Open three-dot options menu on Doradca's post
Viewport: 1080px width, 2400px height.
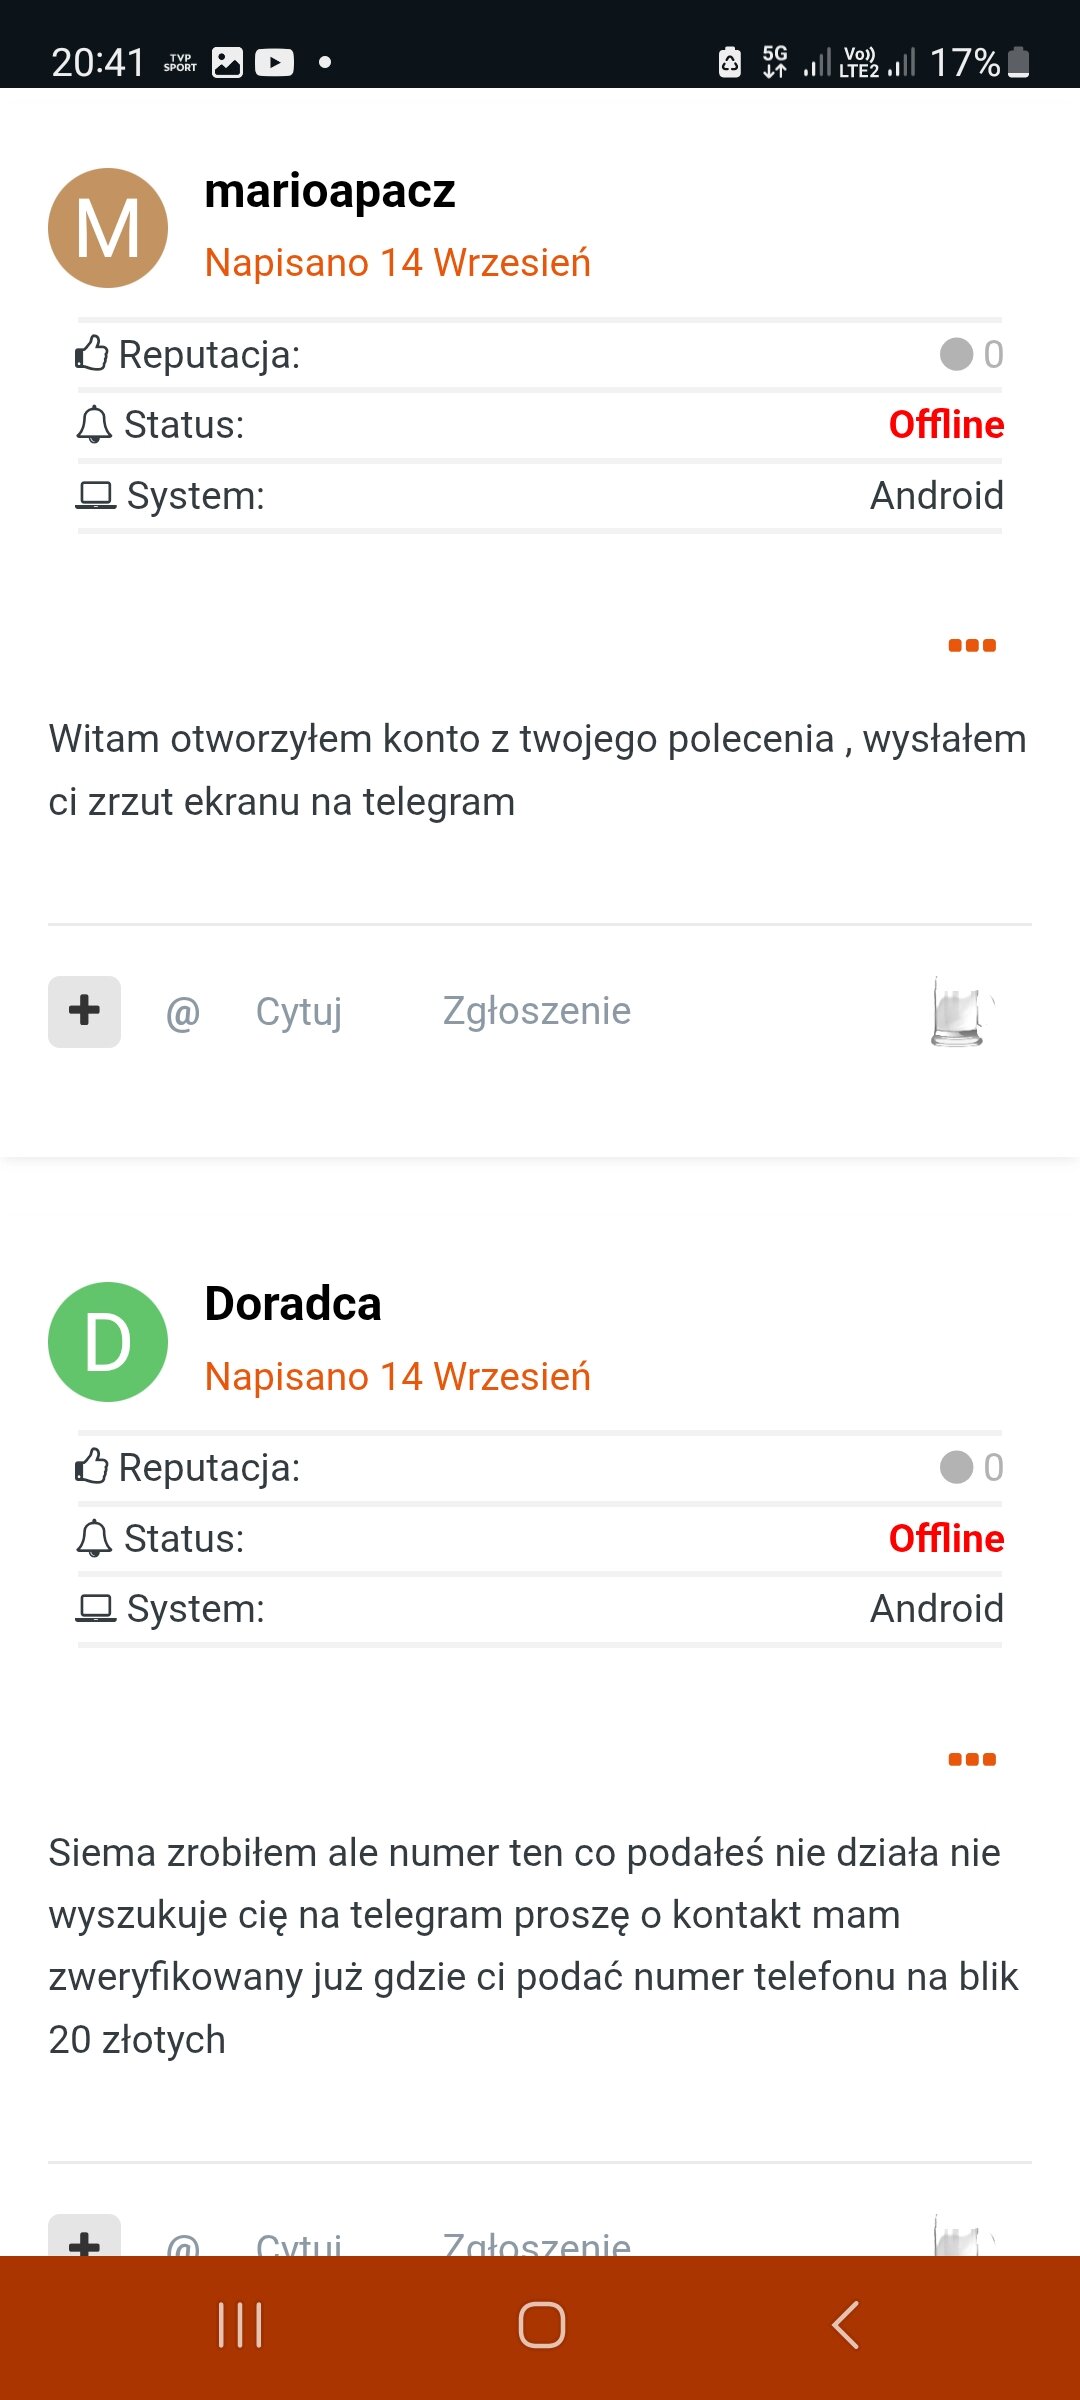tap(971, 1759)
